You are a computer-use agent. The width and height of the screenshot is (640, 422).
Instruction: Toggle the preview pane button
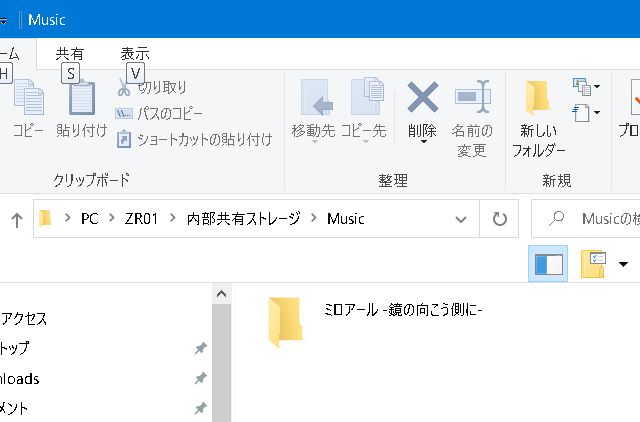point(548,264)
